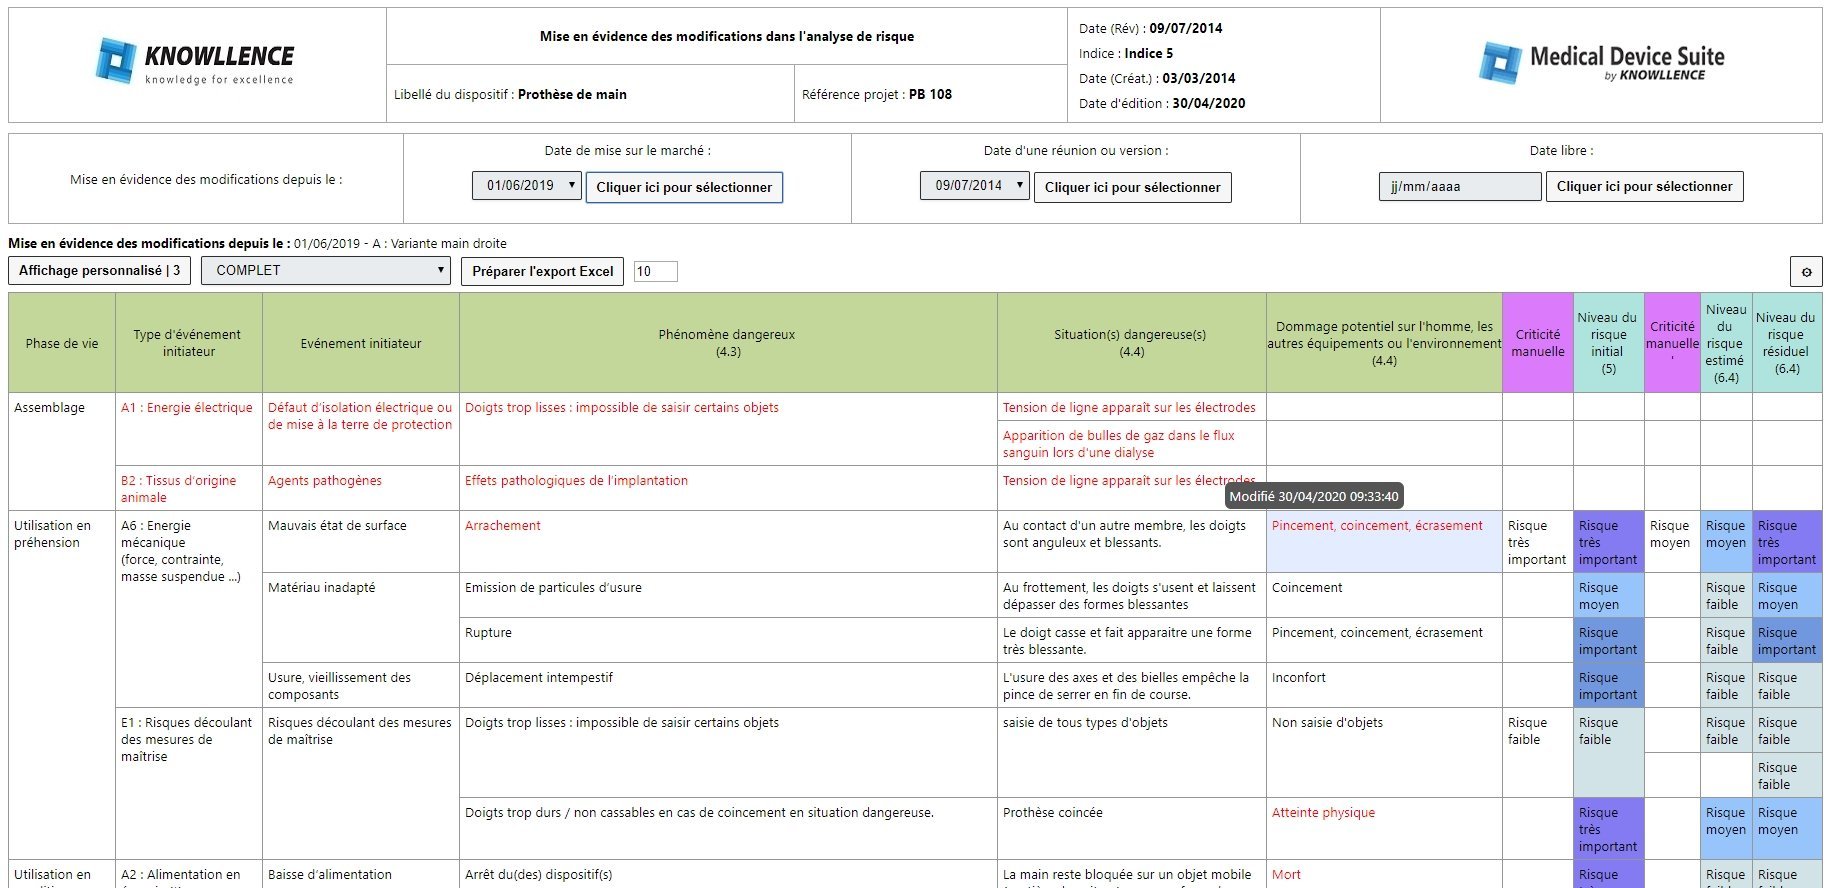Open the COMPLET display mode dropdown
Screen dimensions: 1829x888
coord(326,270)
